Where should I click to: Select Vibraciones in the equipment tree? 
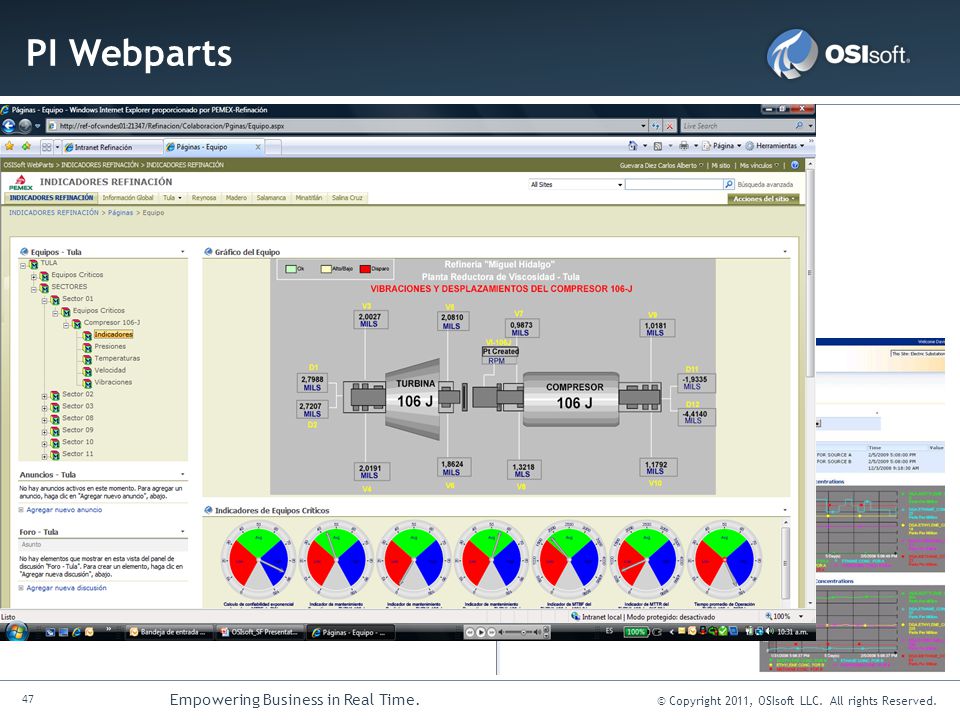[113, 382]
